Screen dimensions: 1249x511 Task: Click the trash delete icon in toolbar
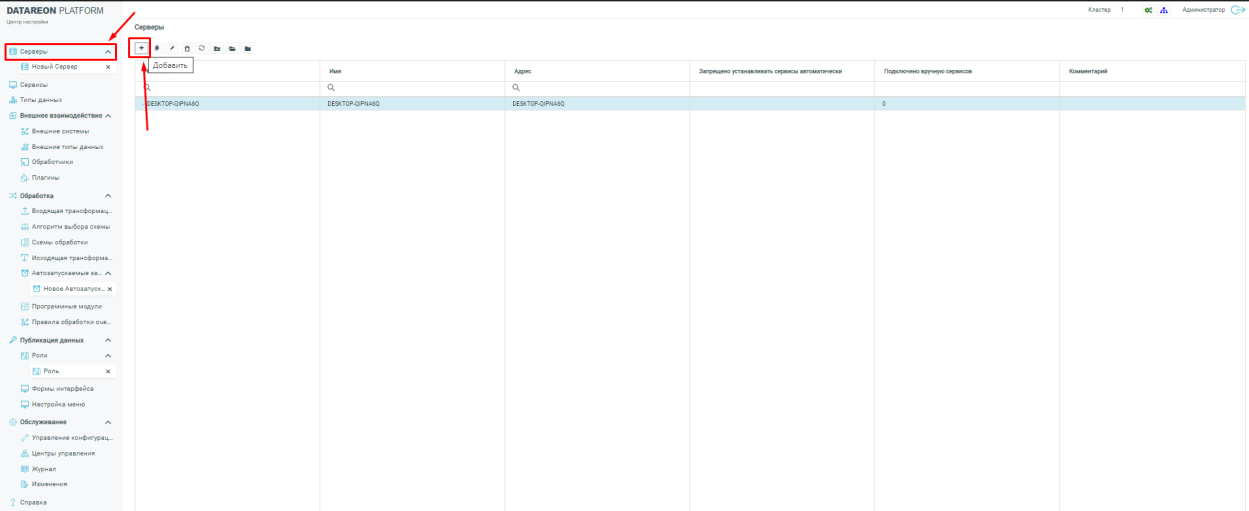pos(187,48)
